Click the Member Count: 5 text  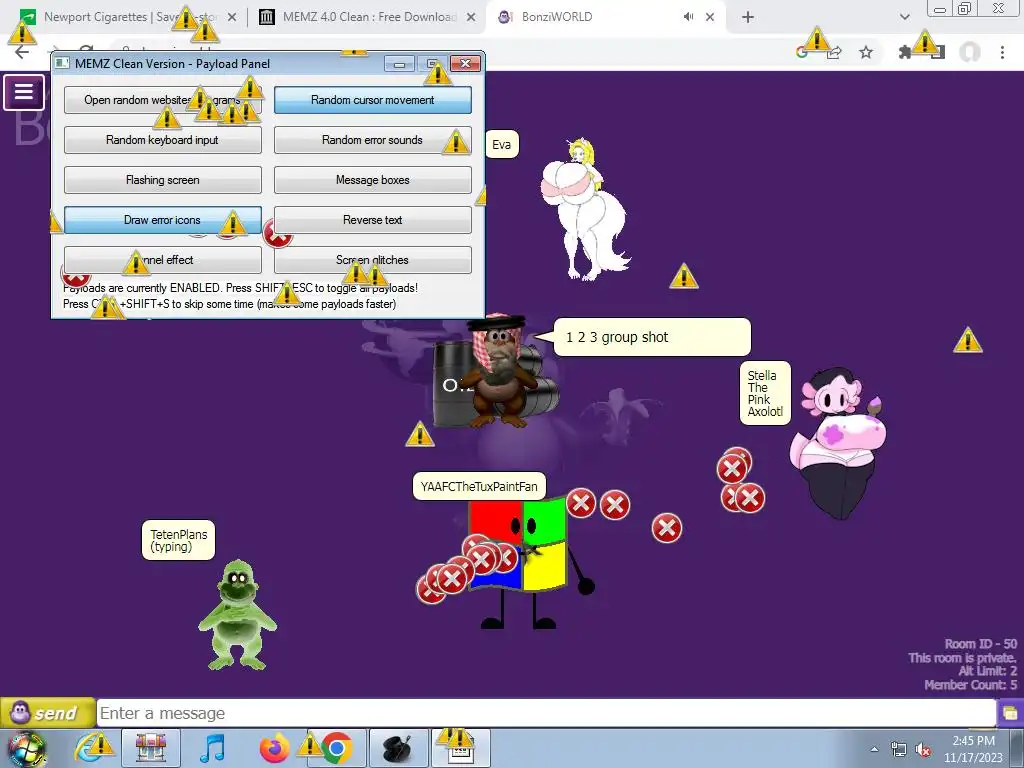point(970,684)
